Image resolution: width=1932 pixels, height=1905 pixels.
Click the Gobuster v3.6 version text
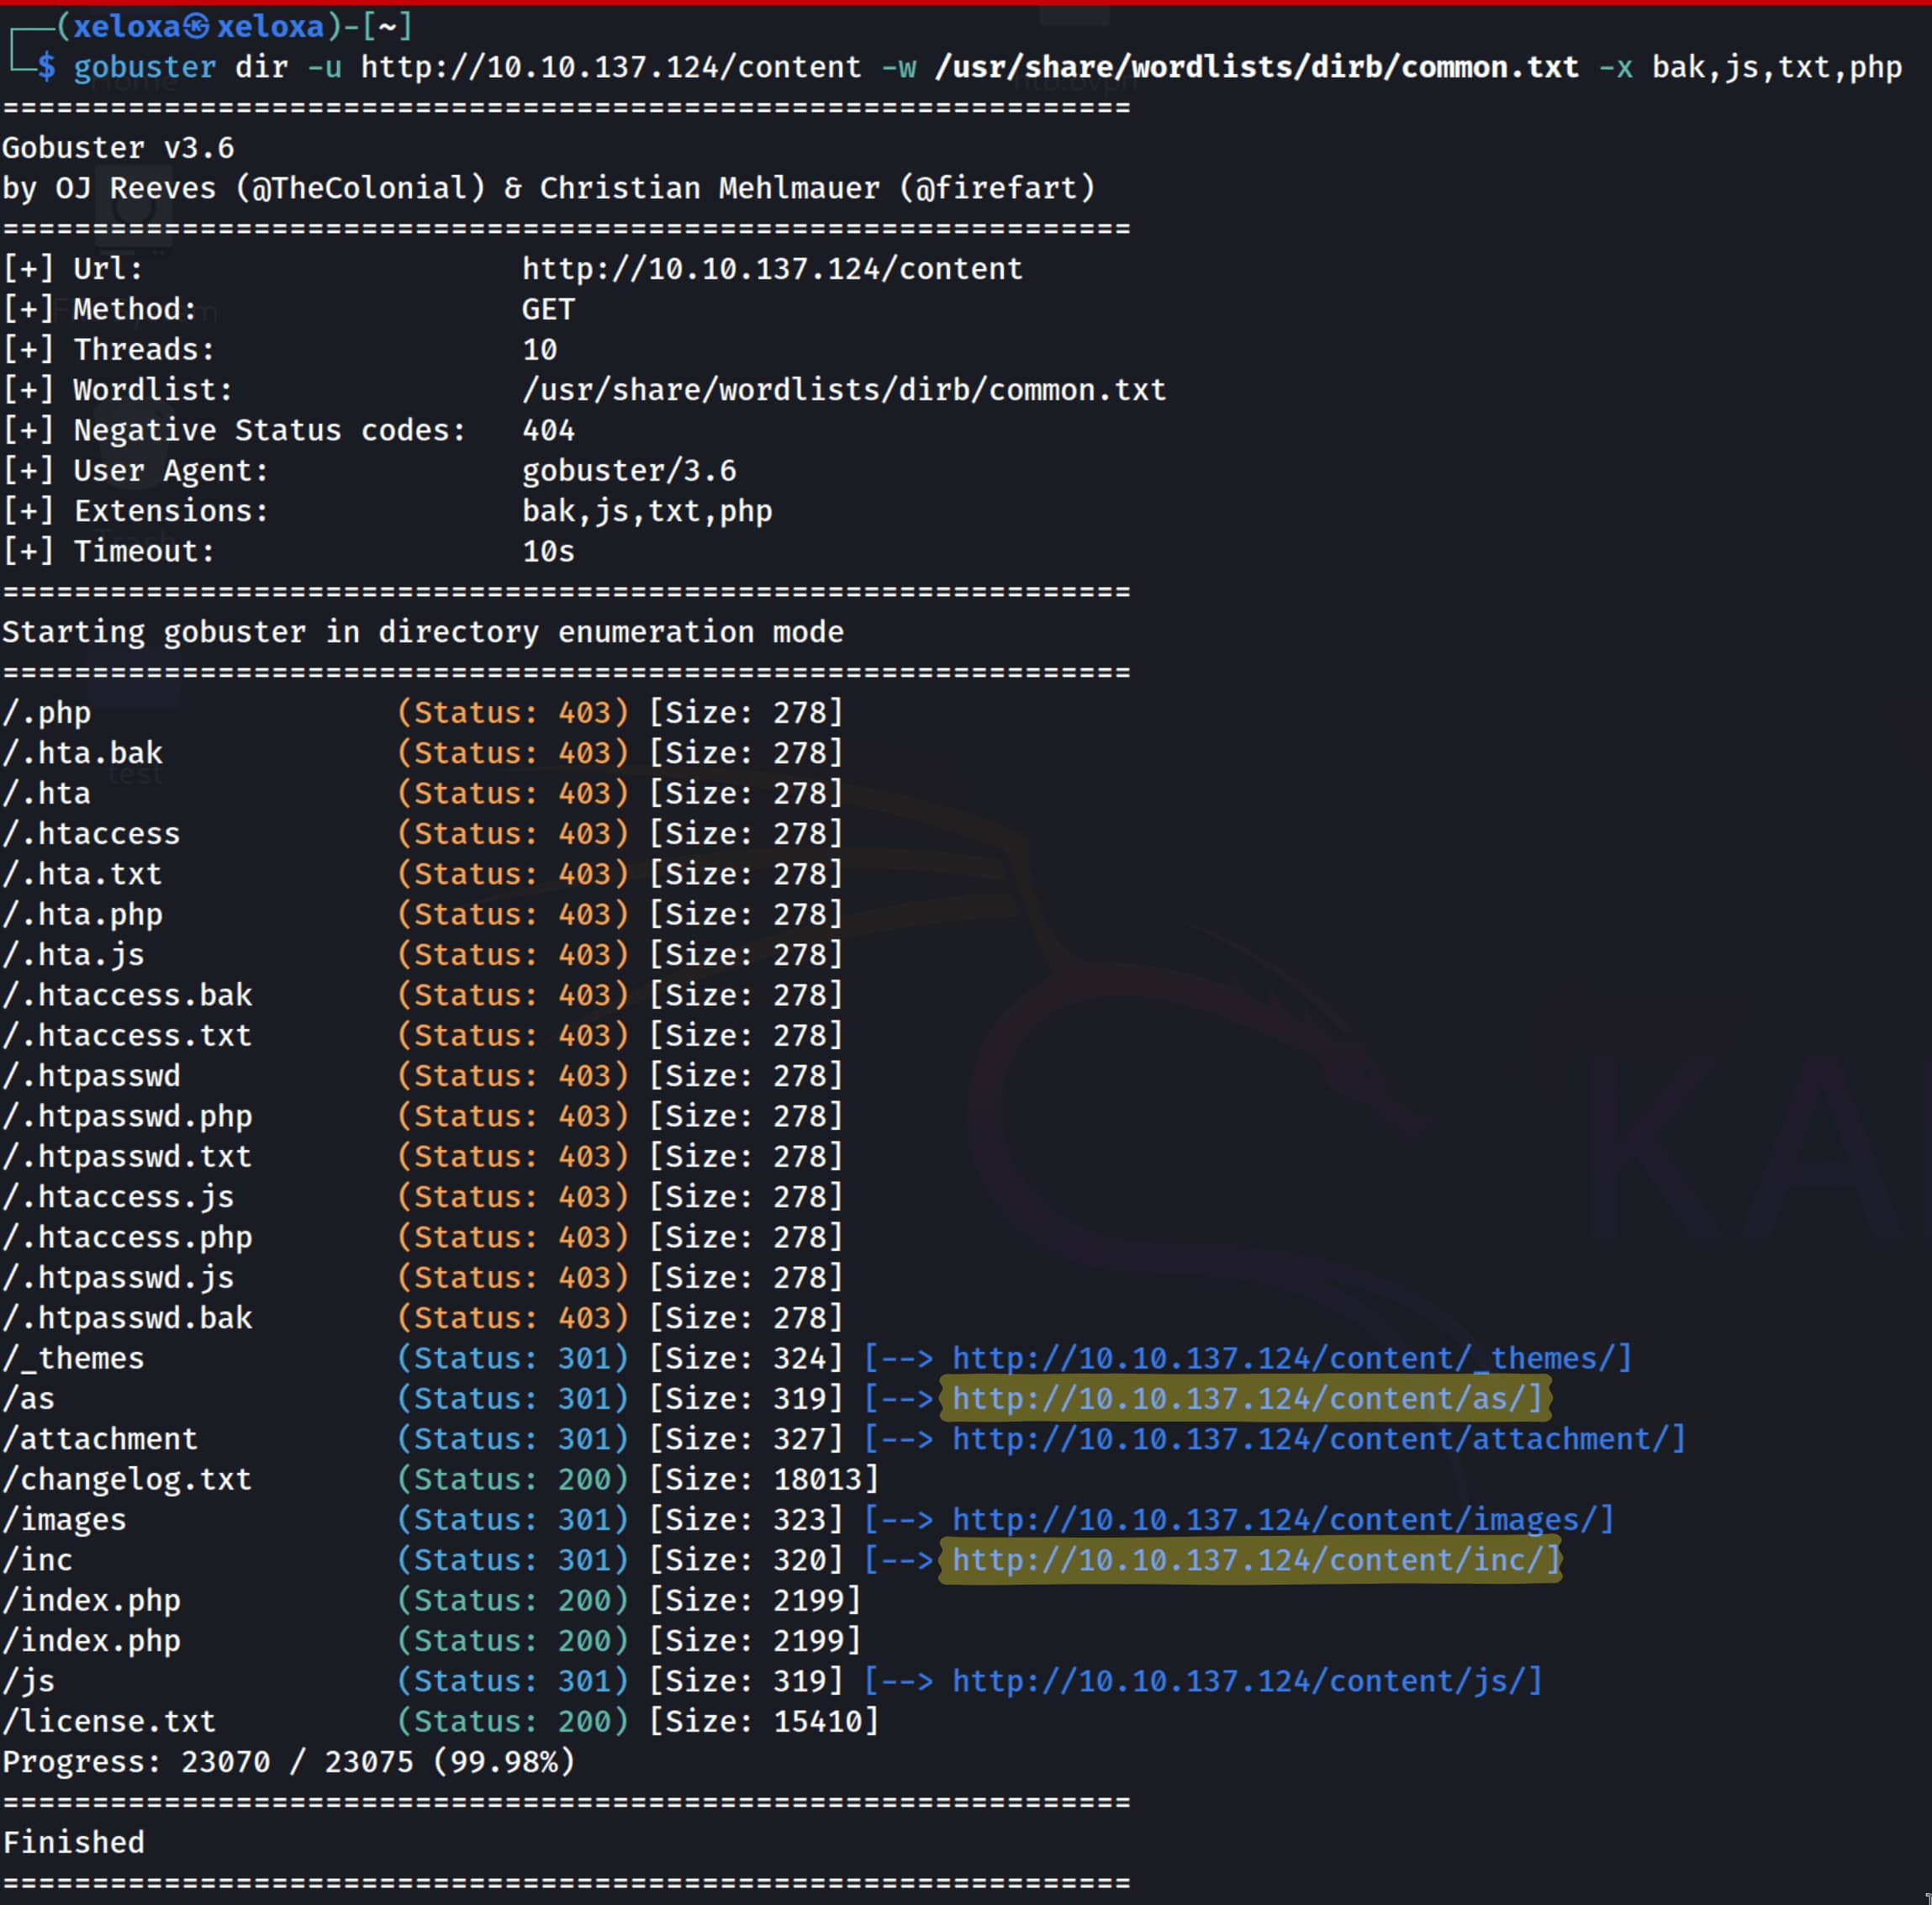coord(118,148)
